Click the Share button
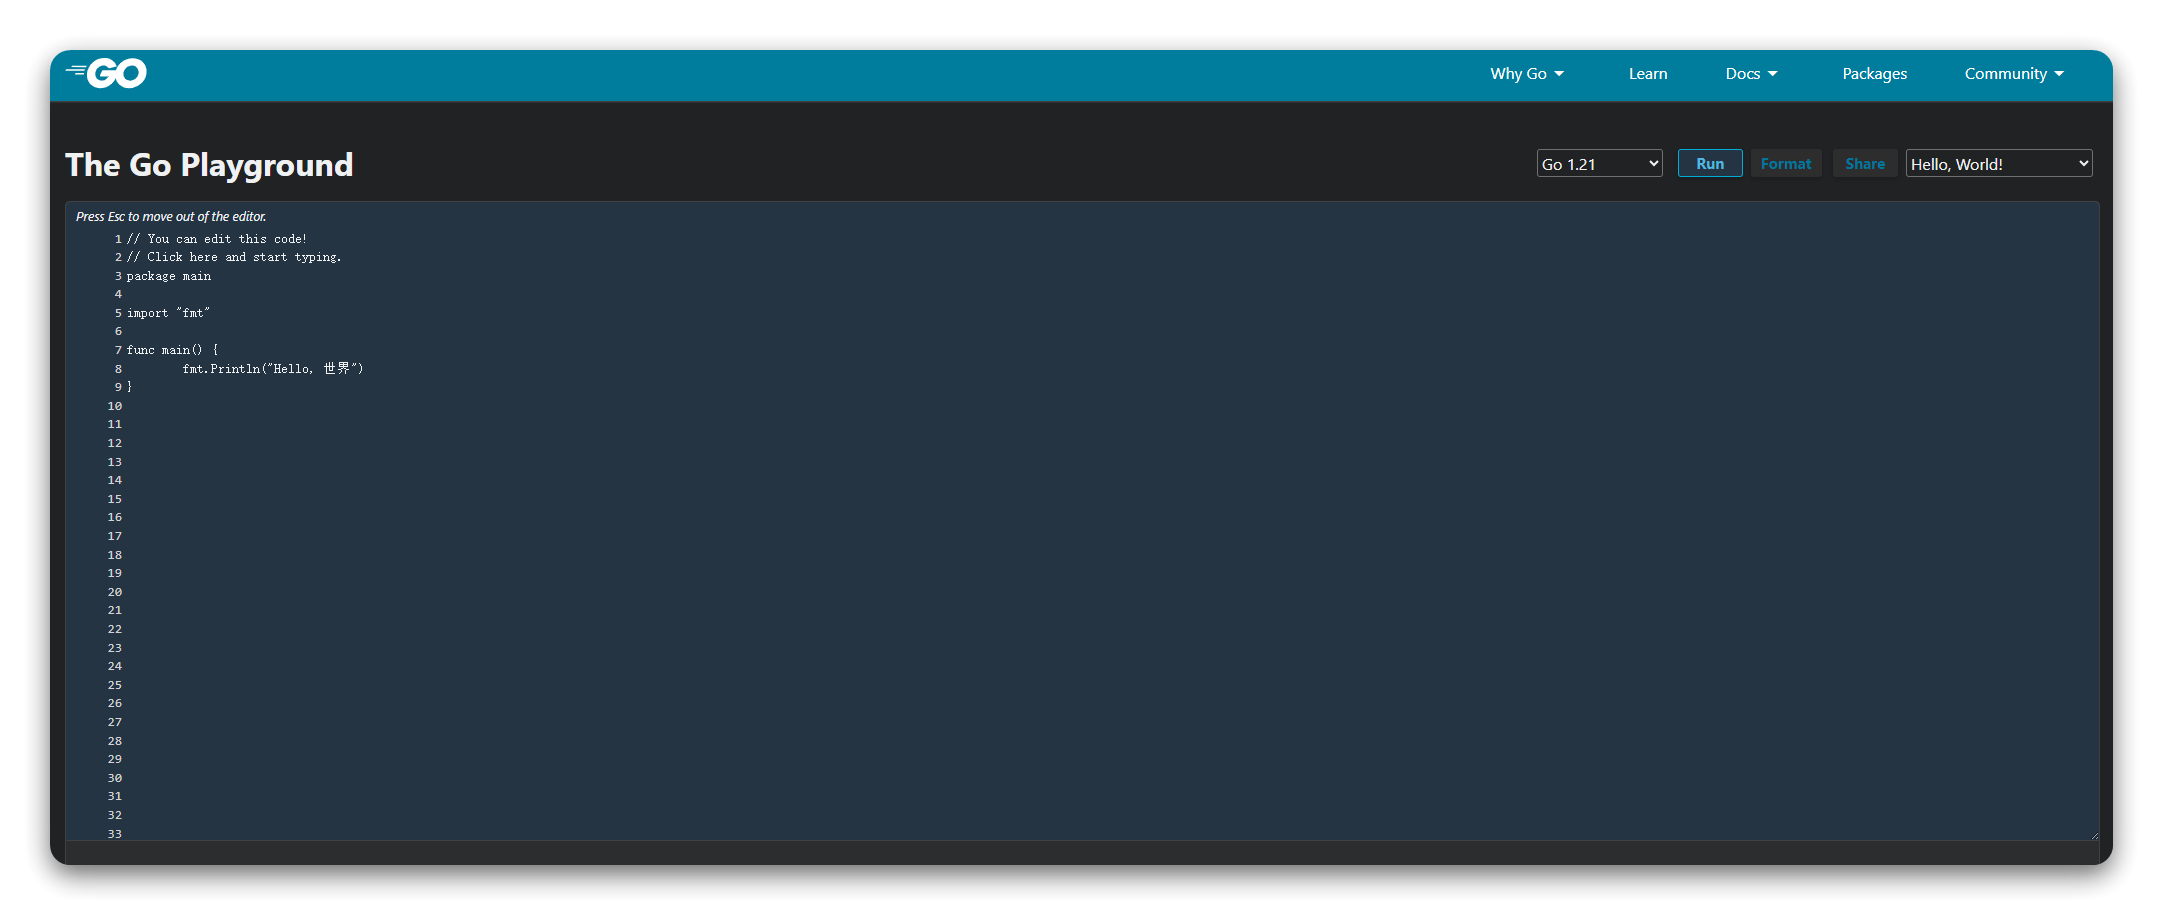The width and height of the screenshot is (2163, 915). coord(1865,164)
